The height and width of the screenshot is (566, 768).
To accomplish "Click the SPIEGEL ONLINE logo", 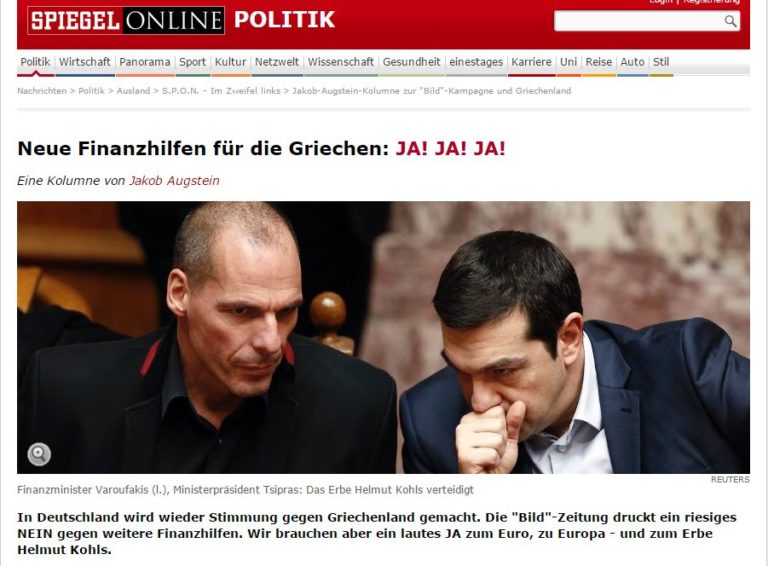I will pos(126,21).
